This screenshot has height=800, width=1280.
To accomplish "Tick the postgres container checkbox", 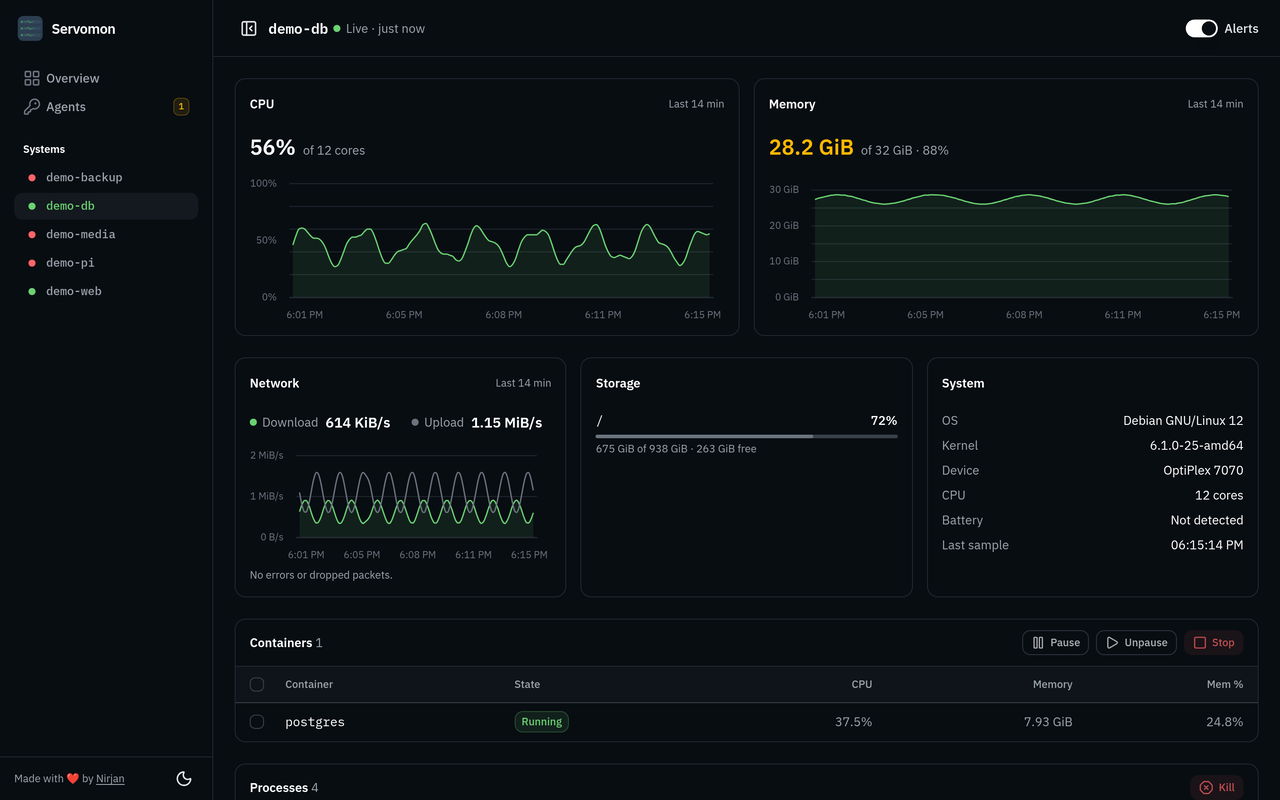I will (257, 722).
